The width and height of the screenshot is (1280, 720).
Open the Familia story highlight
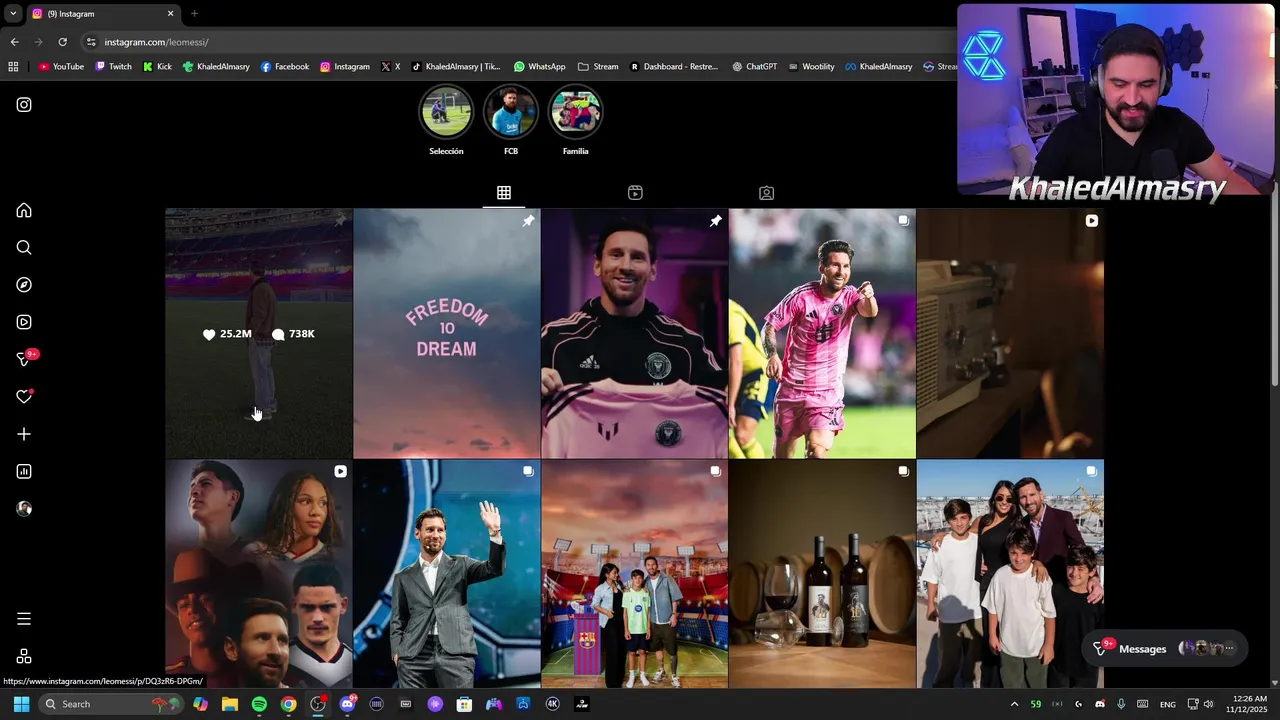[575, 121]
